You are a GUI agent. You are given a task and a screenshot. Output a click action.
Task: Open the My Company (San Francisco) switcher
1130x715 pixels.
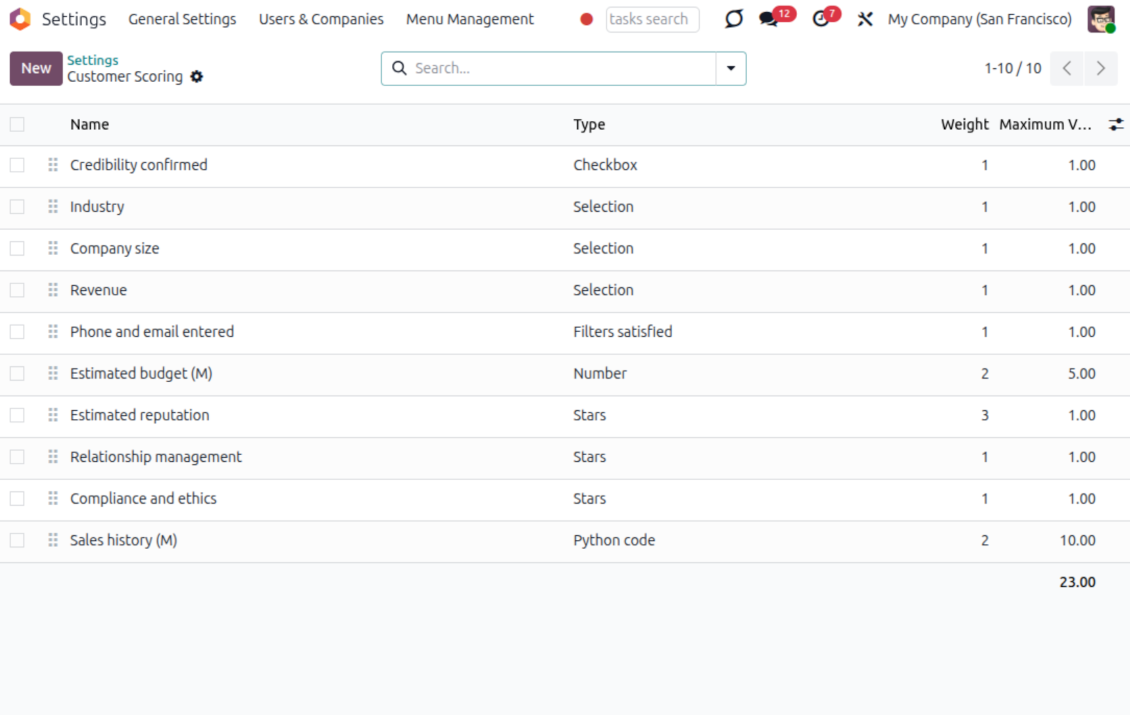coord(979,19)
